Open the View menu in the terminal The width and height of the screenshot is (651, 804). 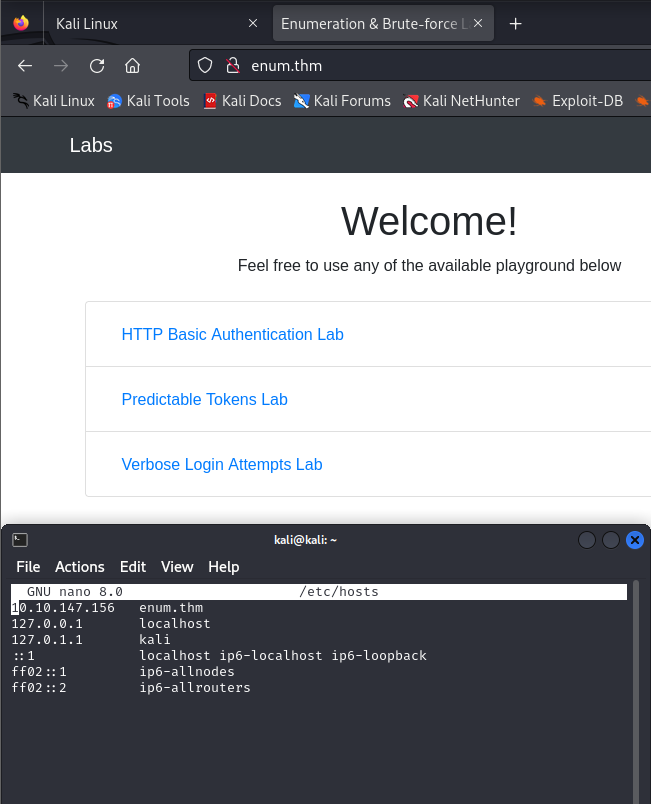coord(177,567)
